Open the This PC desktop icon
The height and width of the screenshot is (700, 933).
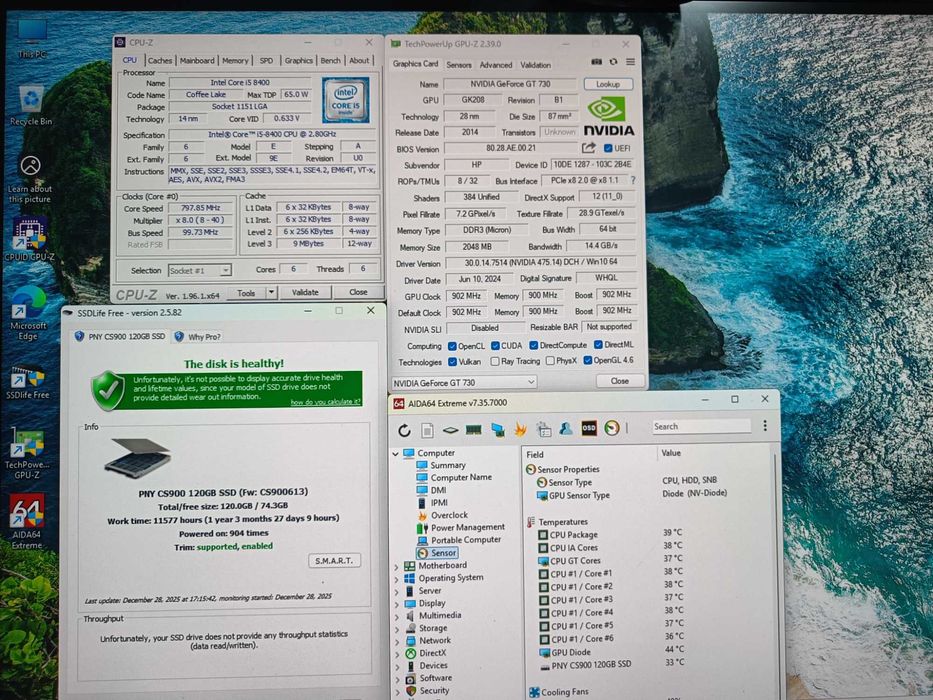32,39
